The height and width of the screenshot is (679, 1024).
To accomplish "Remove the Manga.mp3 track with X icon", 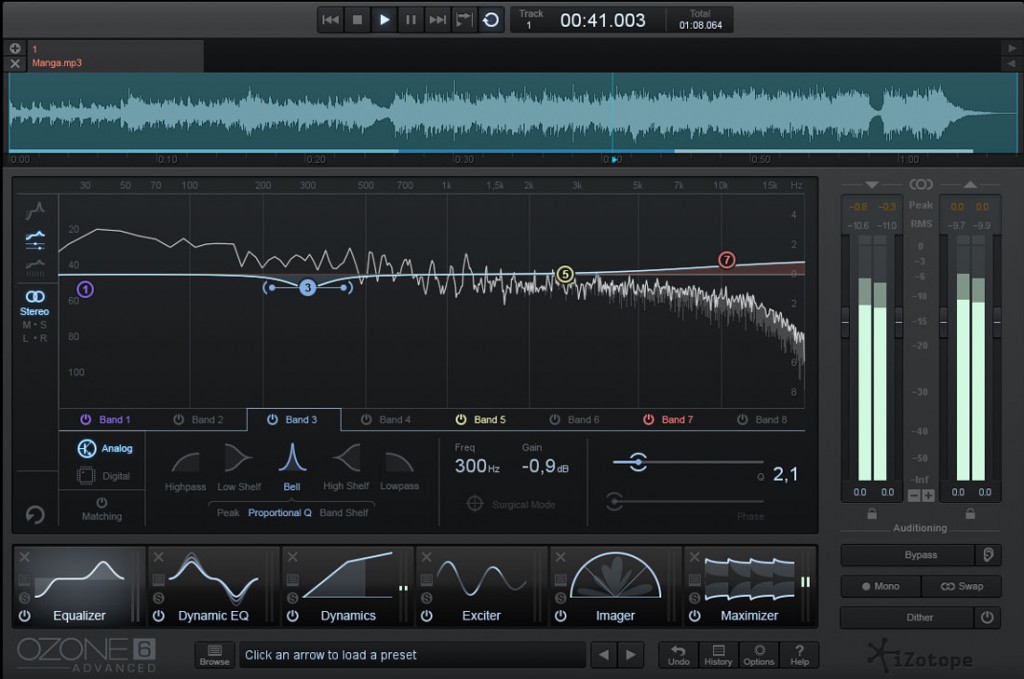I will (15, 63).
